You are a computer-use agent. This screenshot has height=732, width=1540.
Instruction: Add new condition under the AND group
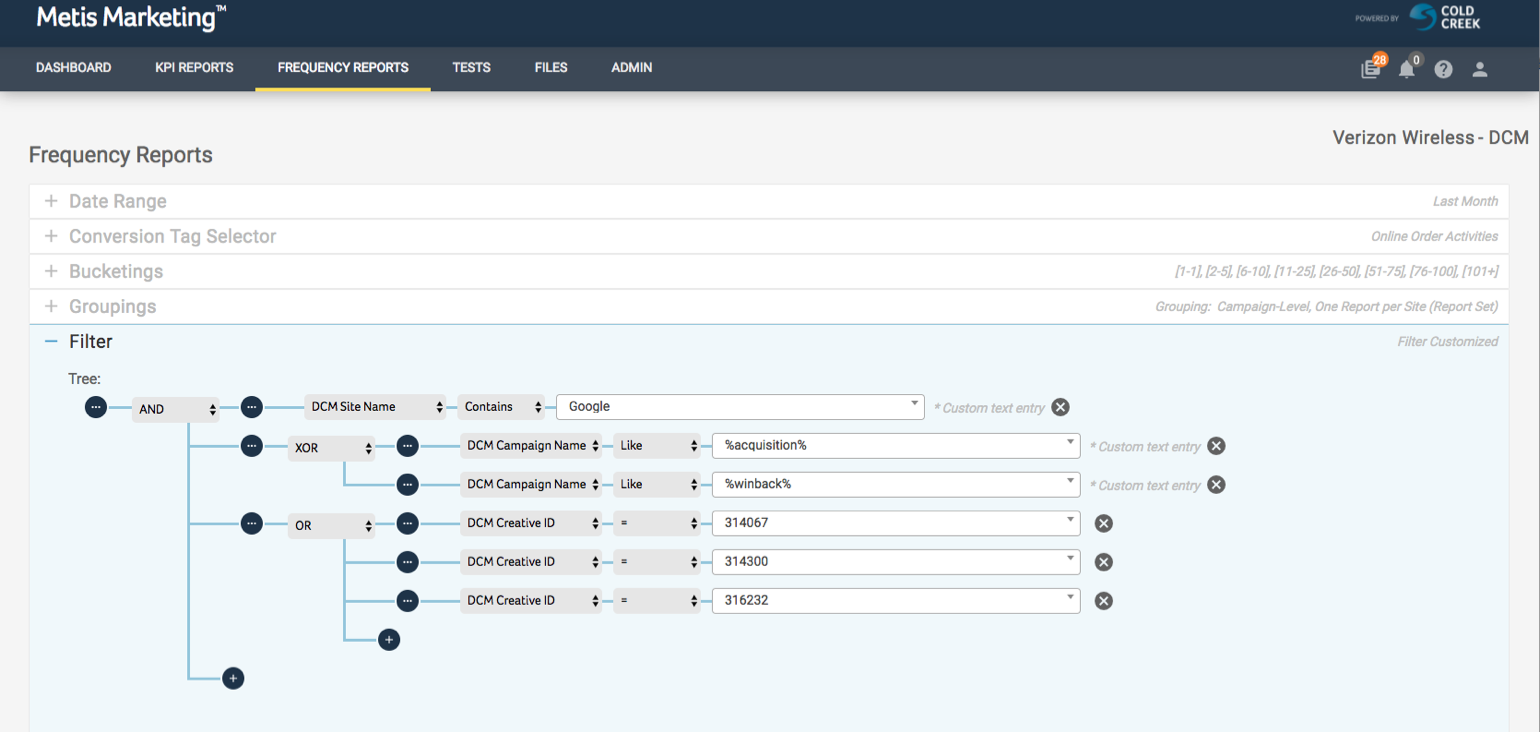coord(233,678)
